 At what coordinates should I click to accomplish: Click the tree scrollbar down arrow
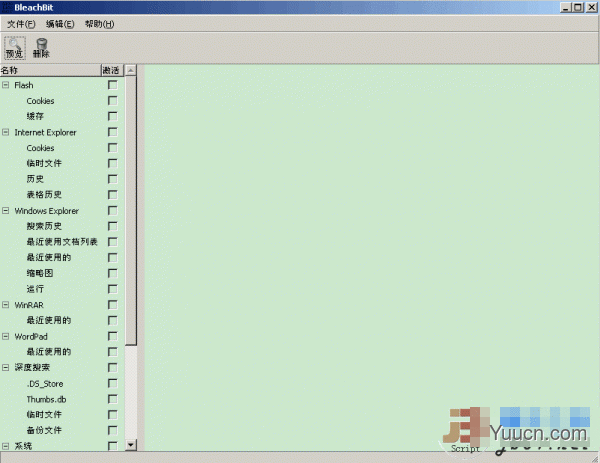tap(131, 445)
